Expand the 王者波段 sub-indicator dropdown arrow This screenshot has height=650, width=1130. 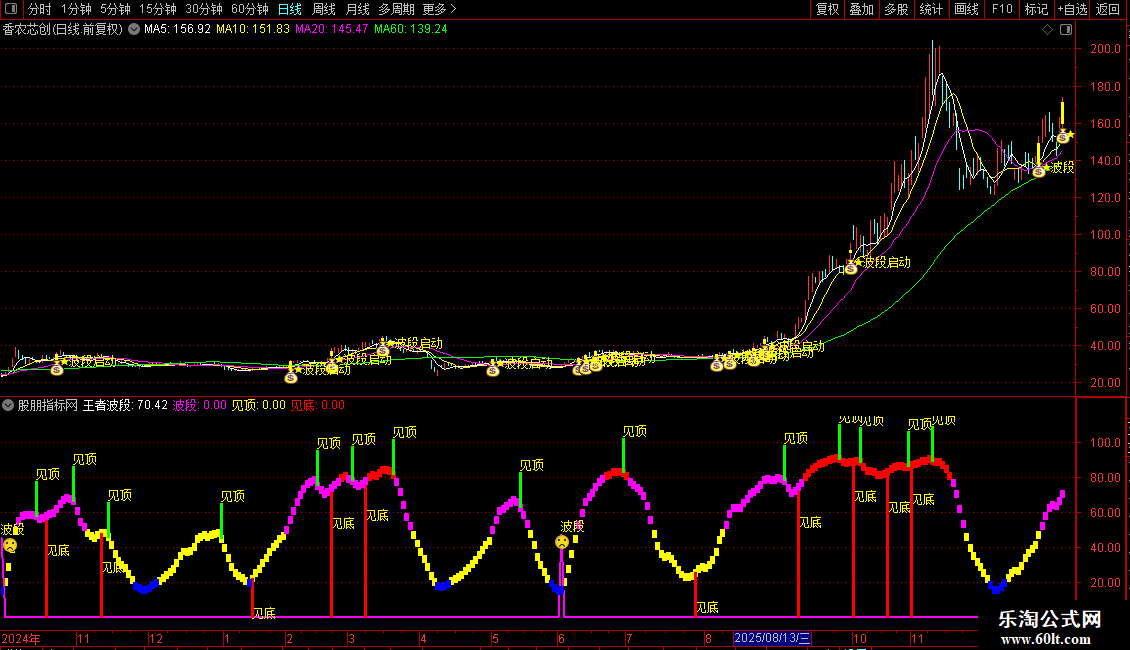point(8,405)
